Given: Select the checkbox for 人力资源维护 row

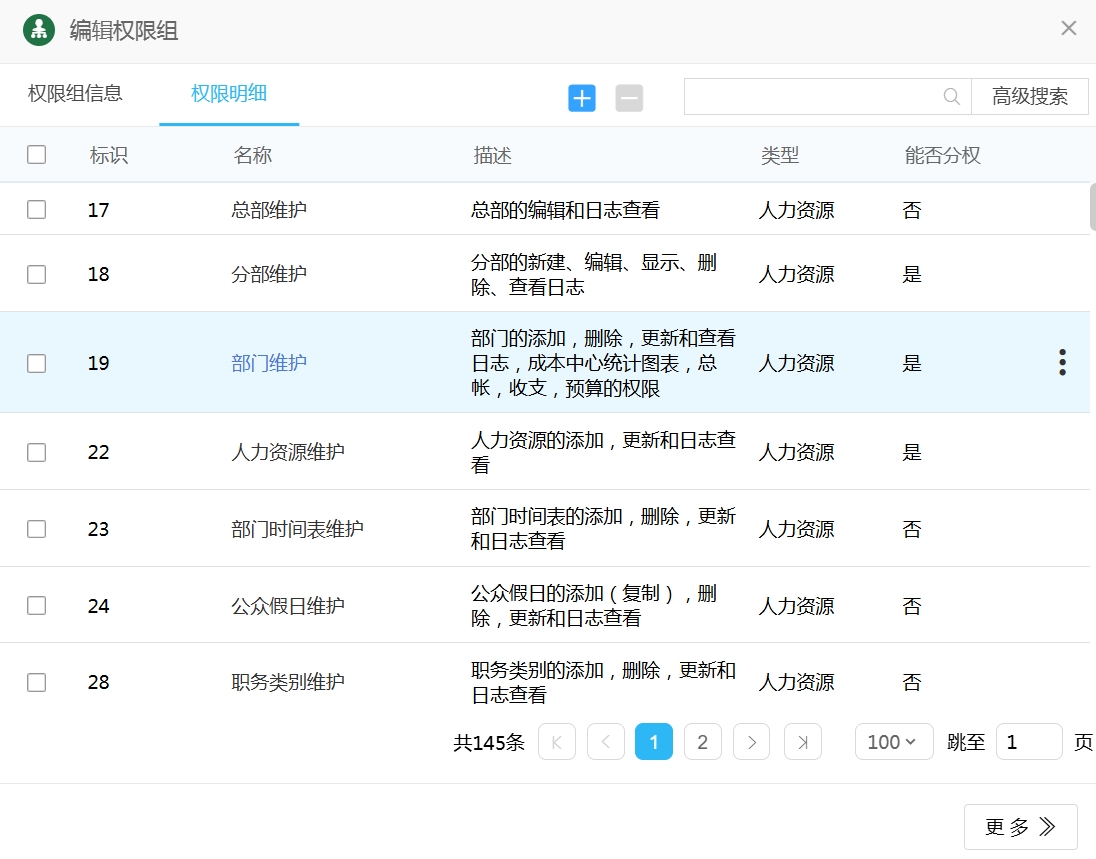Looking at the screenshot, I should pyautogui.click(x=37, y=452).
